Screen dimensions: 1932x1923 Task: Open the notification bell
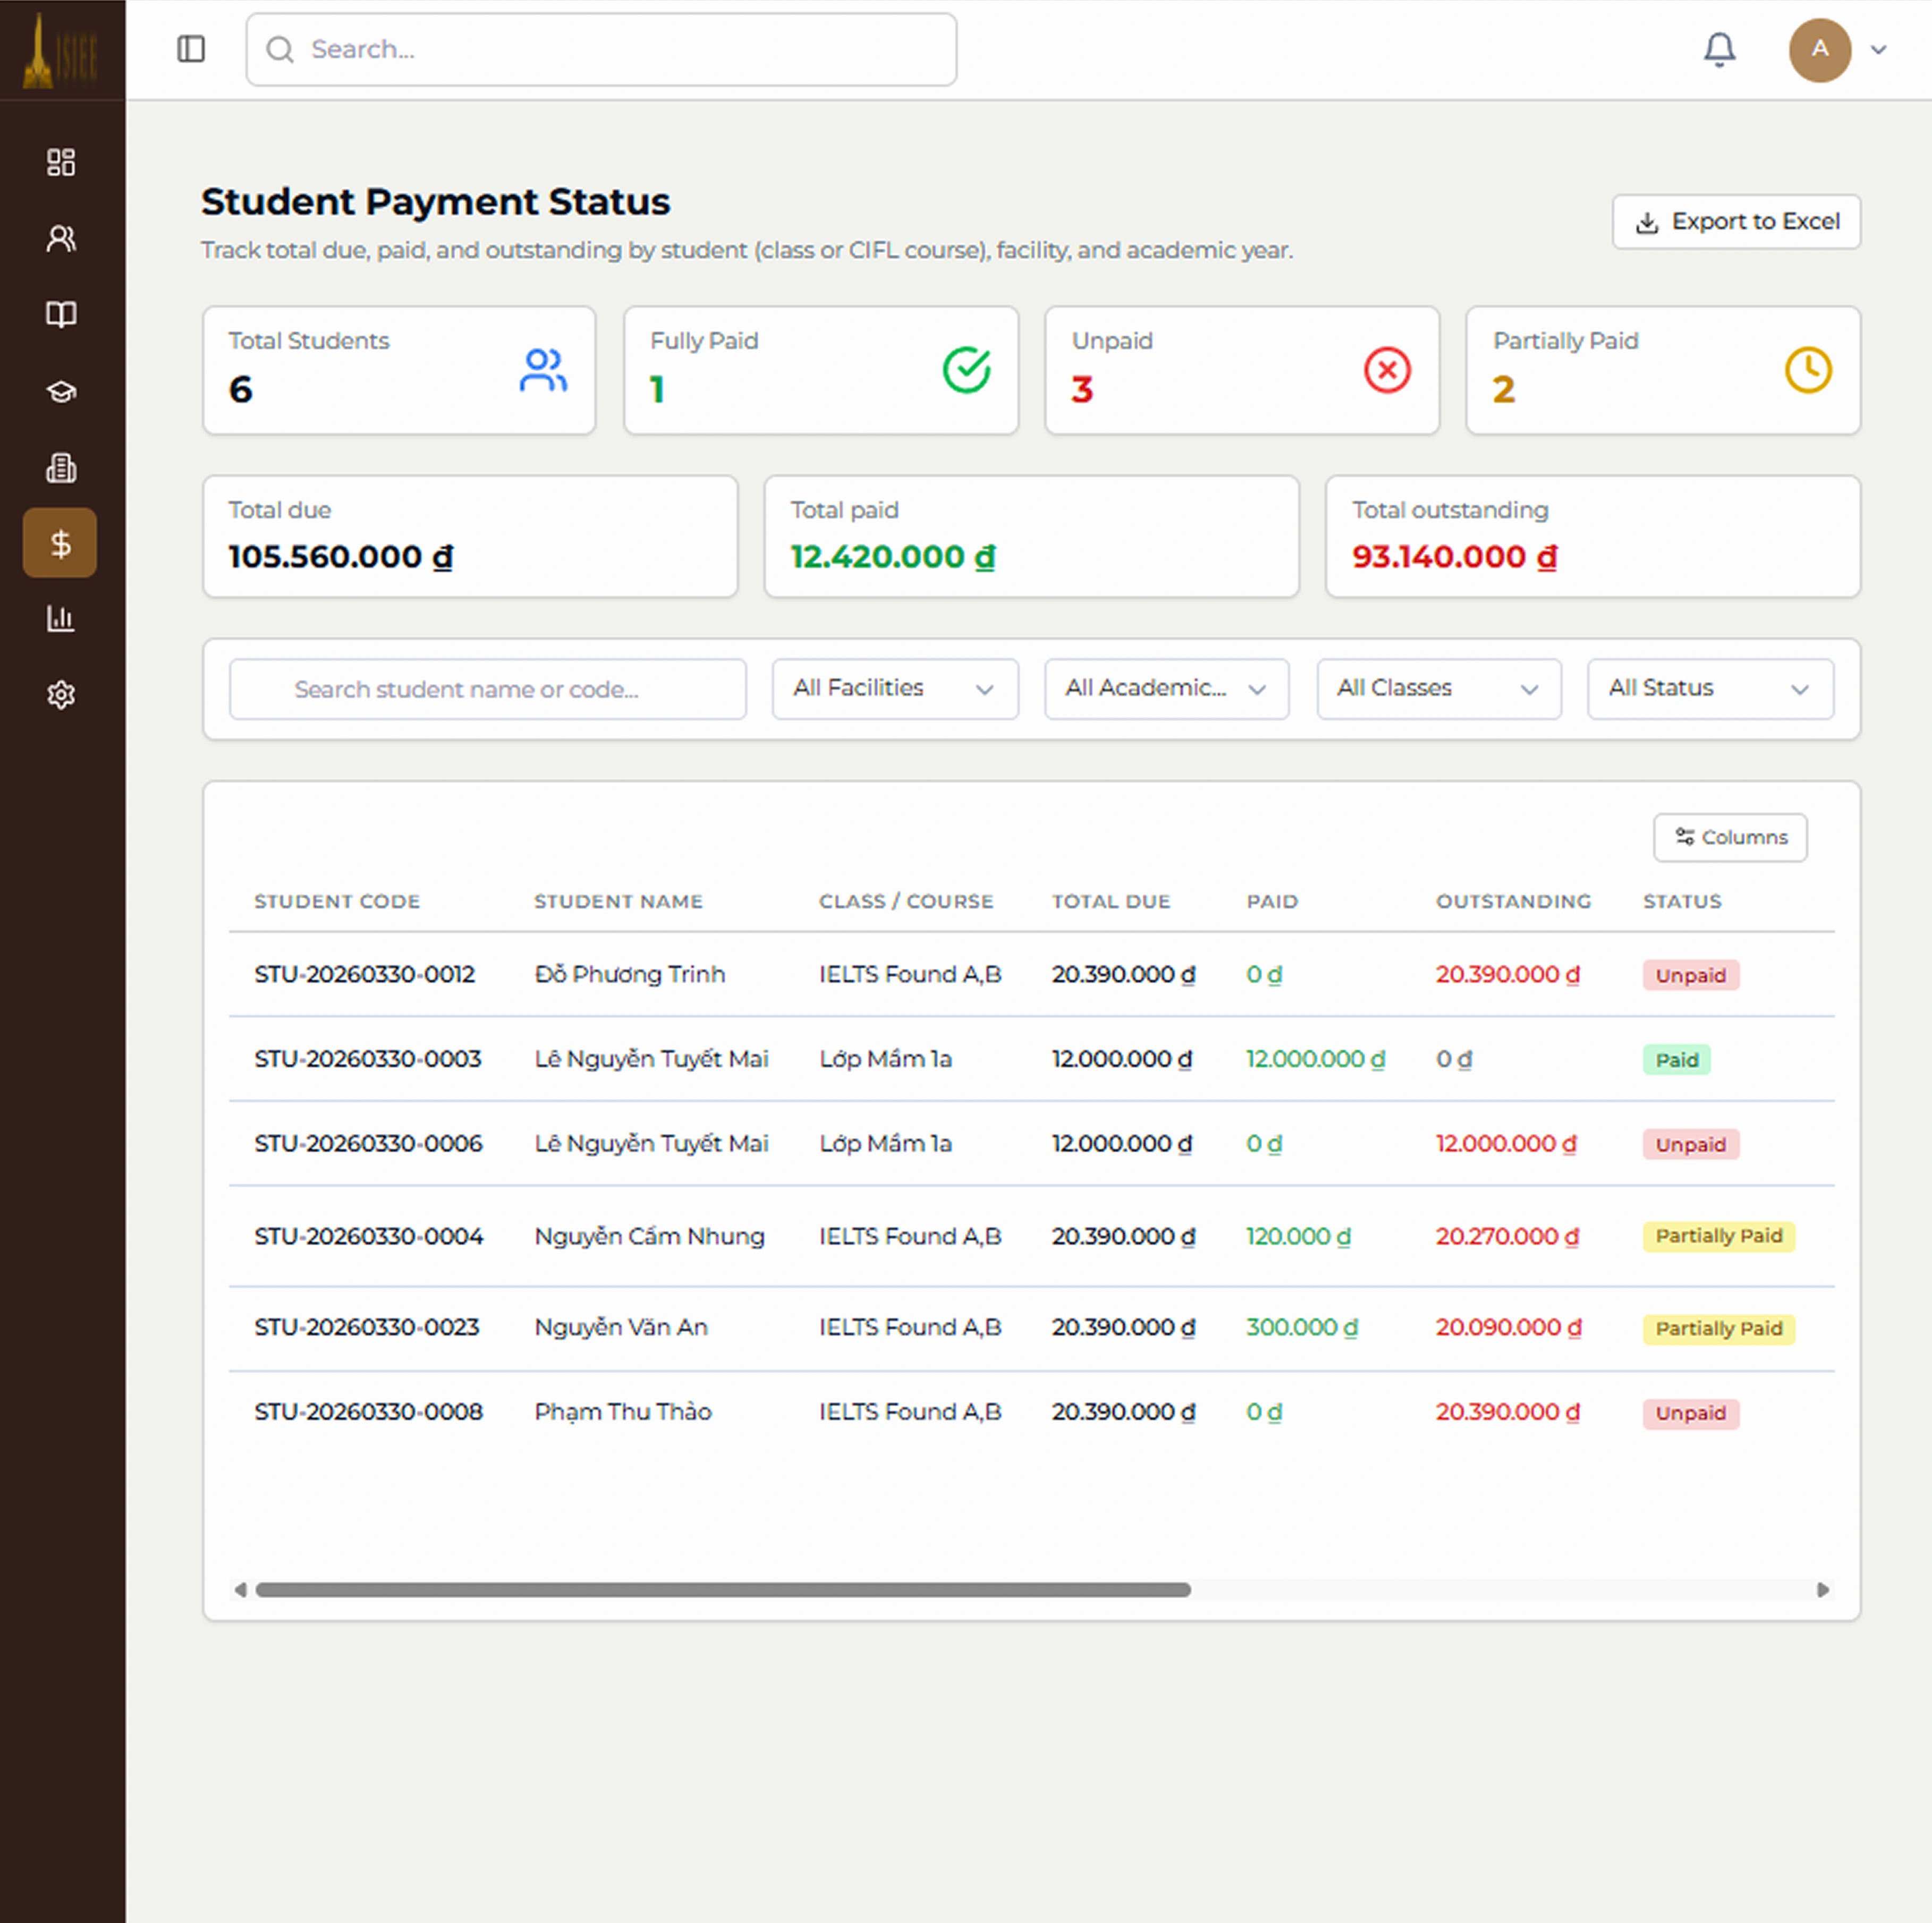pyautogui.click(x=1719, y=49)
